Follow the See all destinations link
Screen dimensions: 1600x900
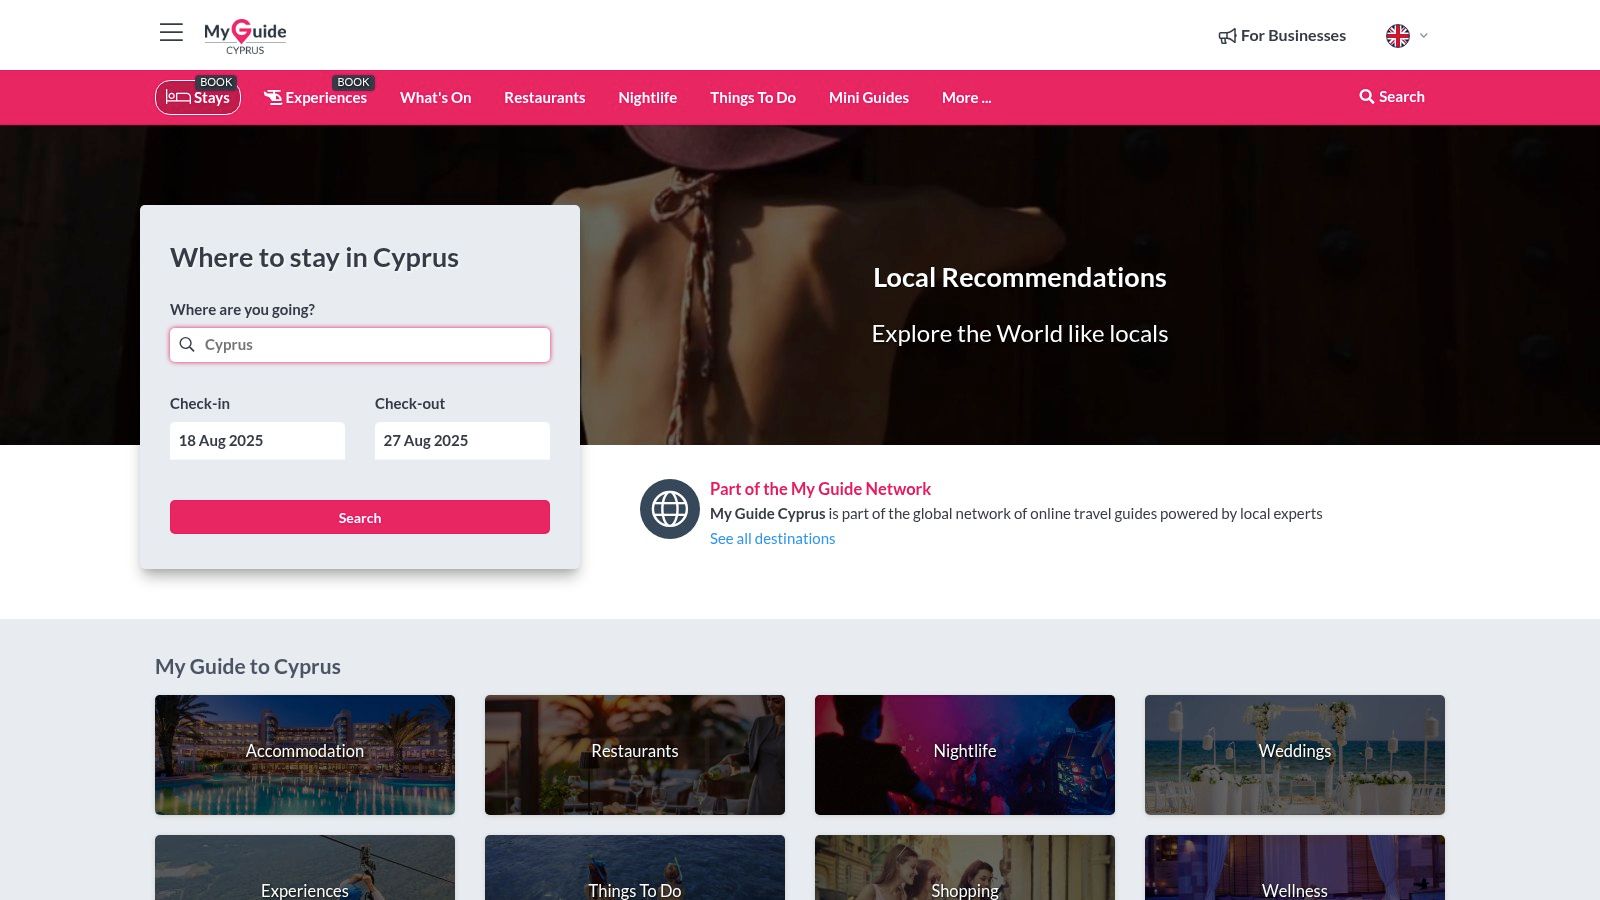pyautogui.click(x=772, y=539)
